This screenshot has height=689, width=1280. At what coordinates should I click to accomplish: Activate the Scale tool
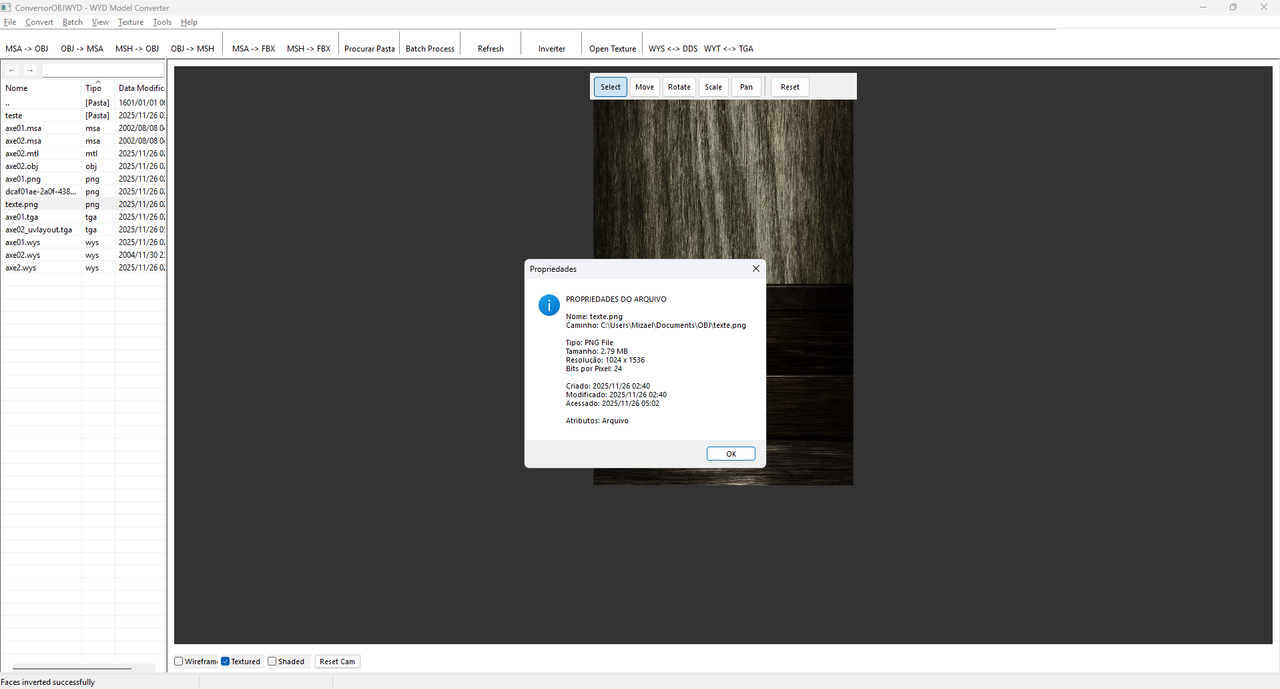[x=713, y=87]
